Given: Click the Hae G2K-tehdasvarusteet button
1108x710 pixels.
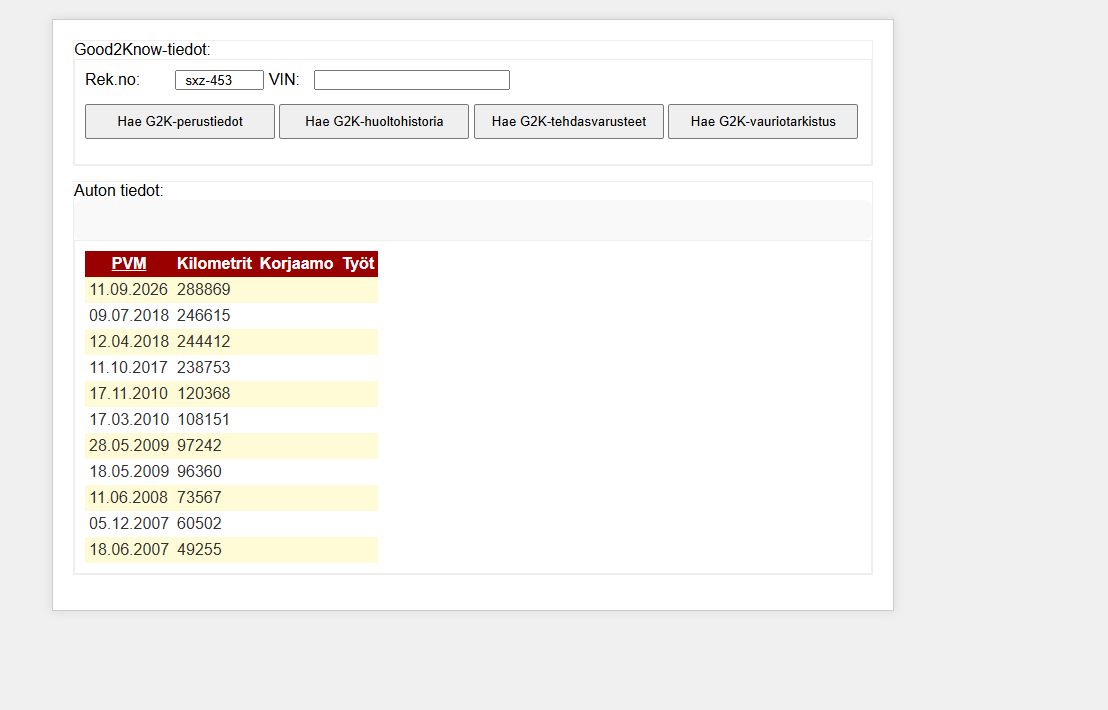Looking at the screenshot, I should 569,122.
